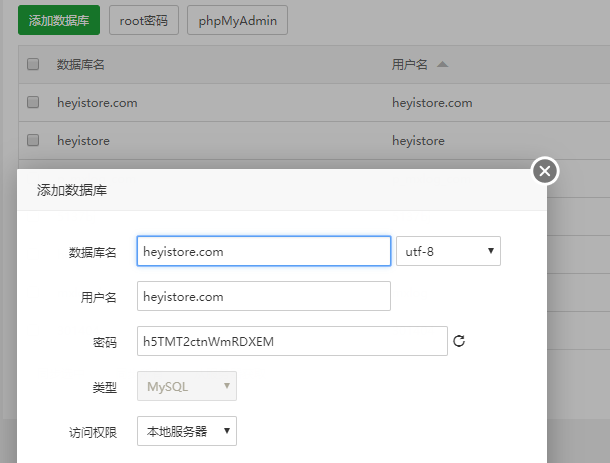The height and width of the screenshot is (463, 610).
Task: Click heyistore.com username cell in table
Action: 432,103
